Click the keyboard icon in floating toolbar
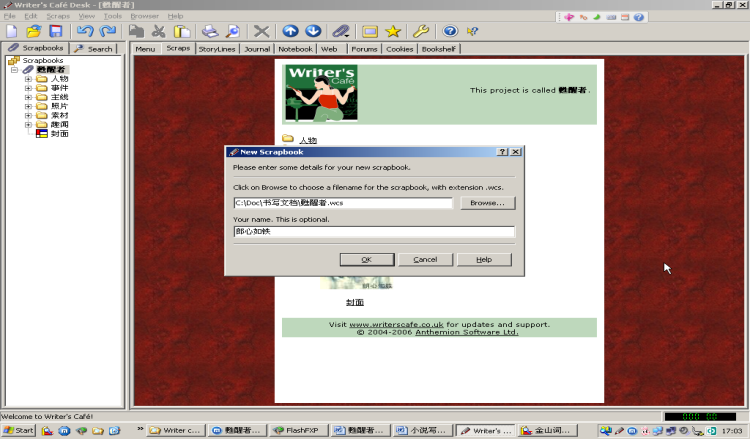This screenshot has height=439, width=750. point(611,17)
